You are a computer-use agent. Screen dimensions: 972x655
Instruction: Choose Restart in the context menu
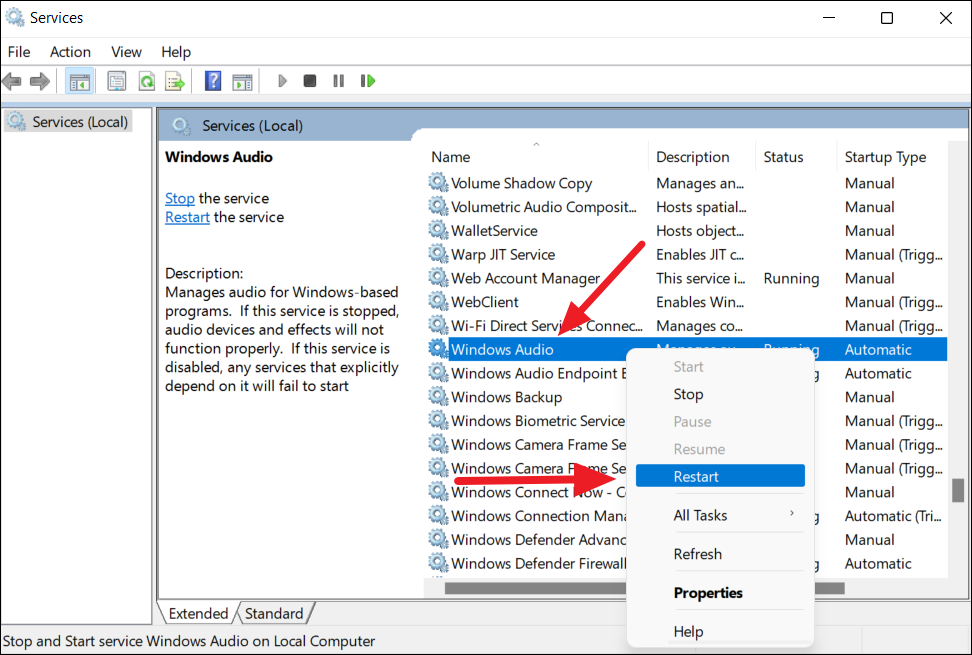[720, 476]
